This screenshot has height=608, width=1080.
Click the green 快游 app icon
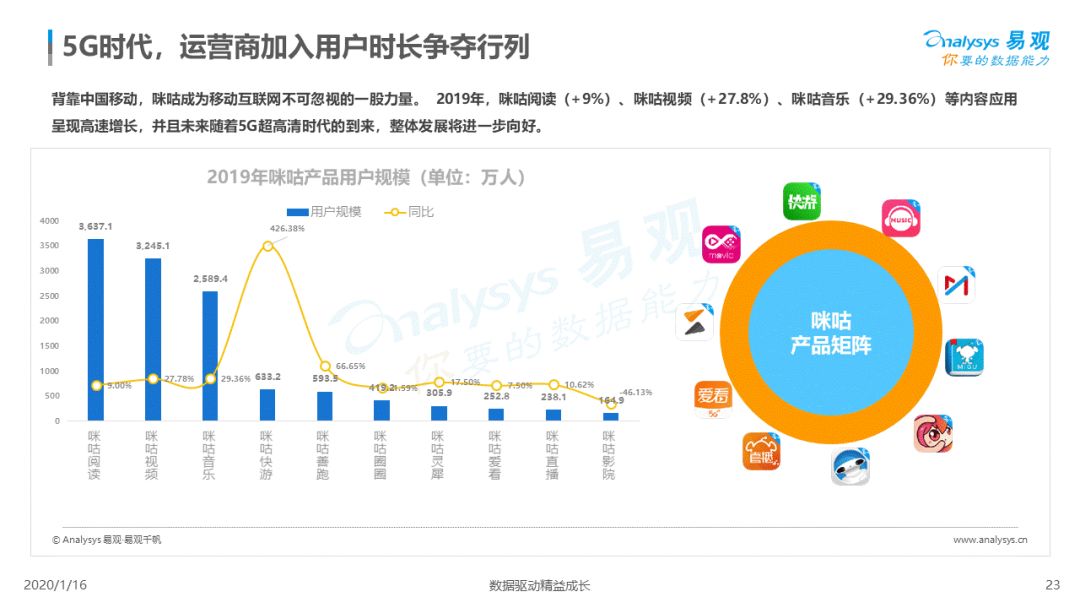coord(802,202)
